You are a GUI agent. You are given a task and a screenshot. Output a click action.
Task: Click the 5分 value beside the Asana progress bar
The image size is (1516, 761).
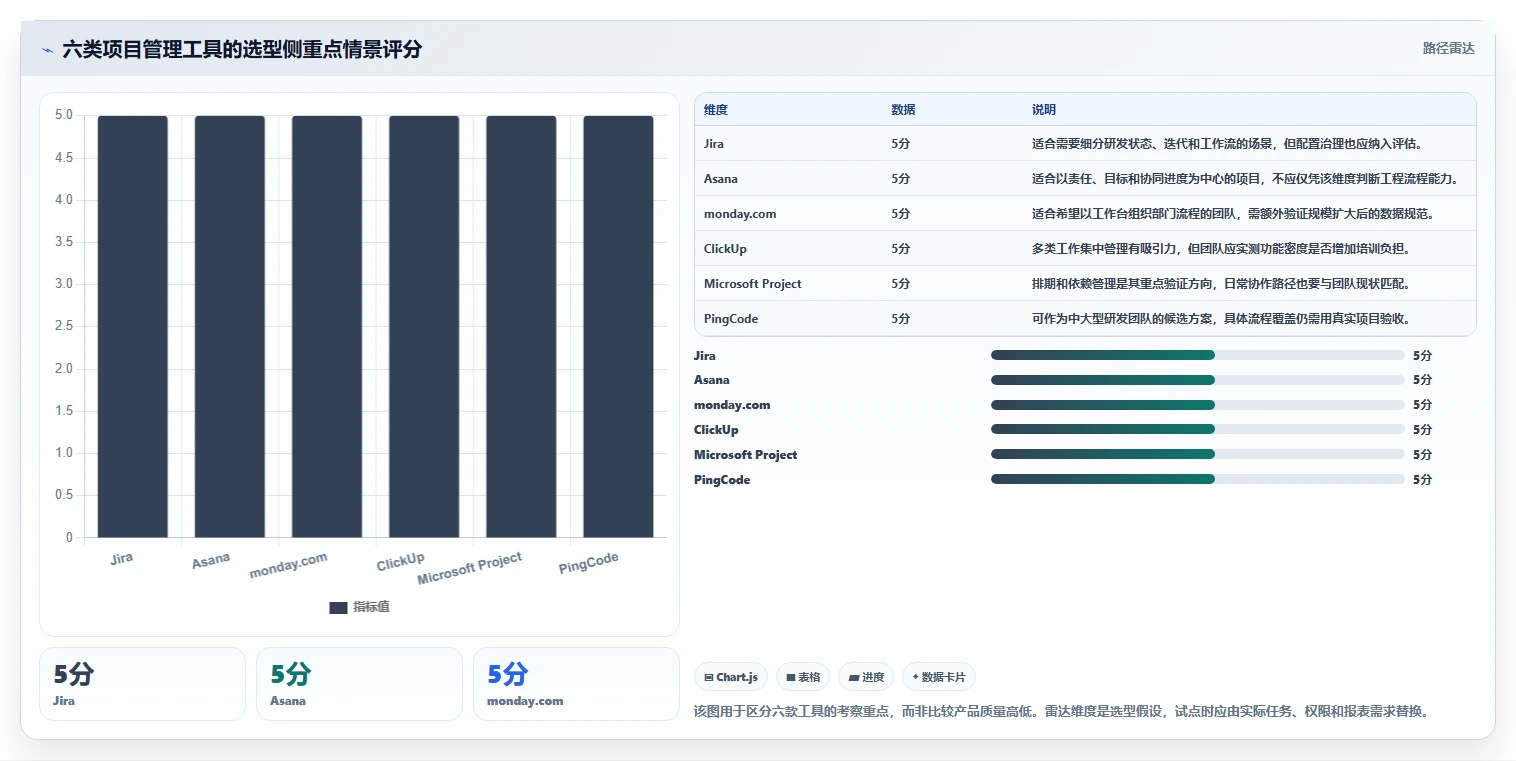1423,380
